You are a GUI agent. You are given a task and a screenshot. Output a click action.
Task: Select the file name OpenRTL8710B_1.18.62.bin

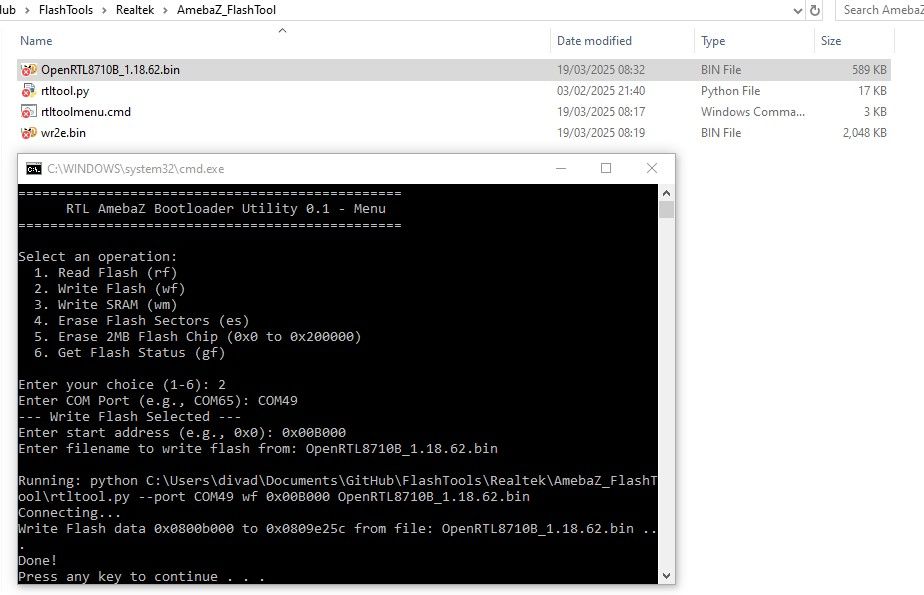(110, 70)
